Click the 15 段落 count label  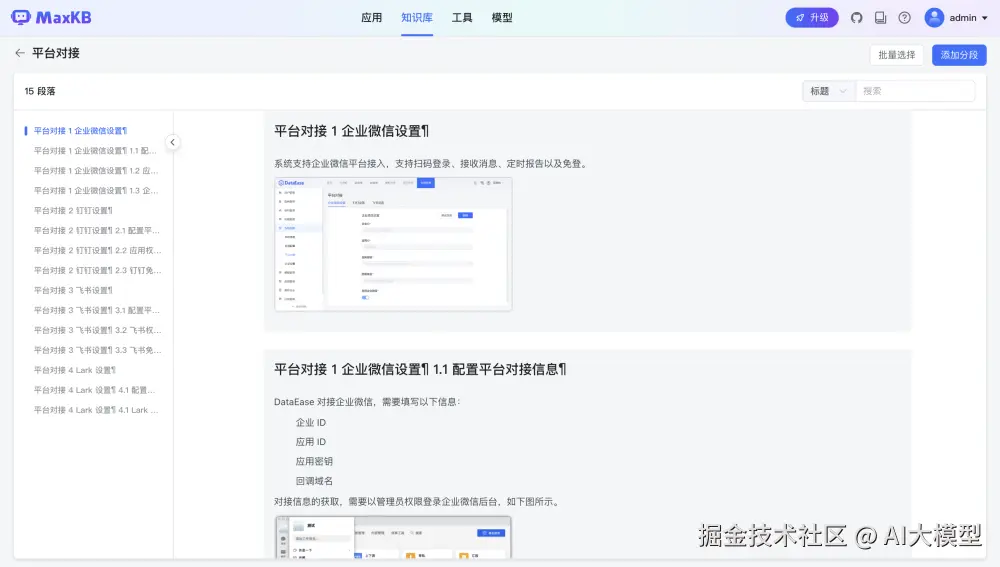click(x=40, y=91)
